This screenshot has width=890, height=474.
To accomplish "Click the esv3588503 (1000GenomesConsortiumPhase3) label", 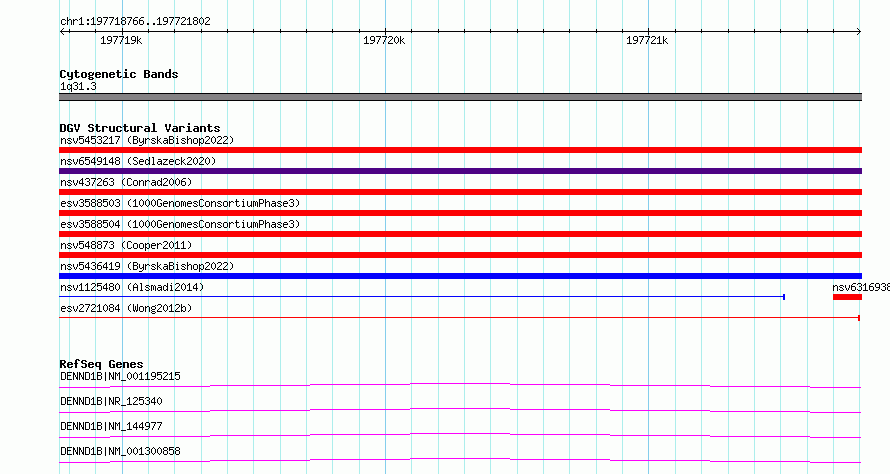I will coord(180,203).
